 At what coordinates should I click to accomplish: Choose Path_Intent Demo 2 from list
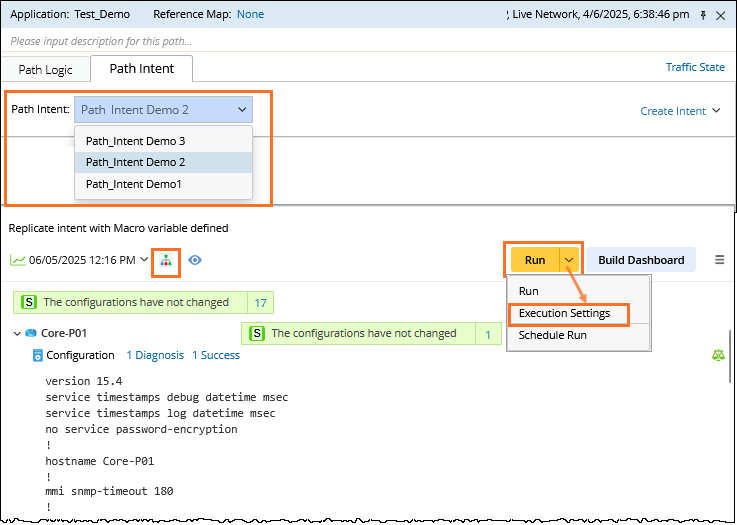(163, 162)
